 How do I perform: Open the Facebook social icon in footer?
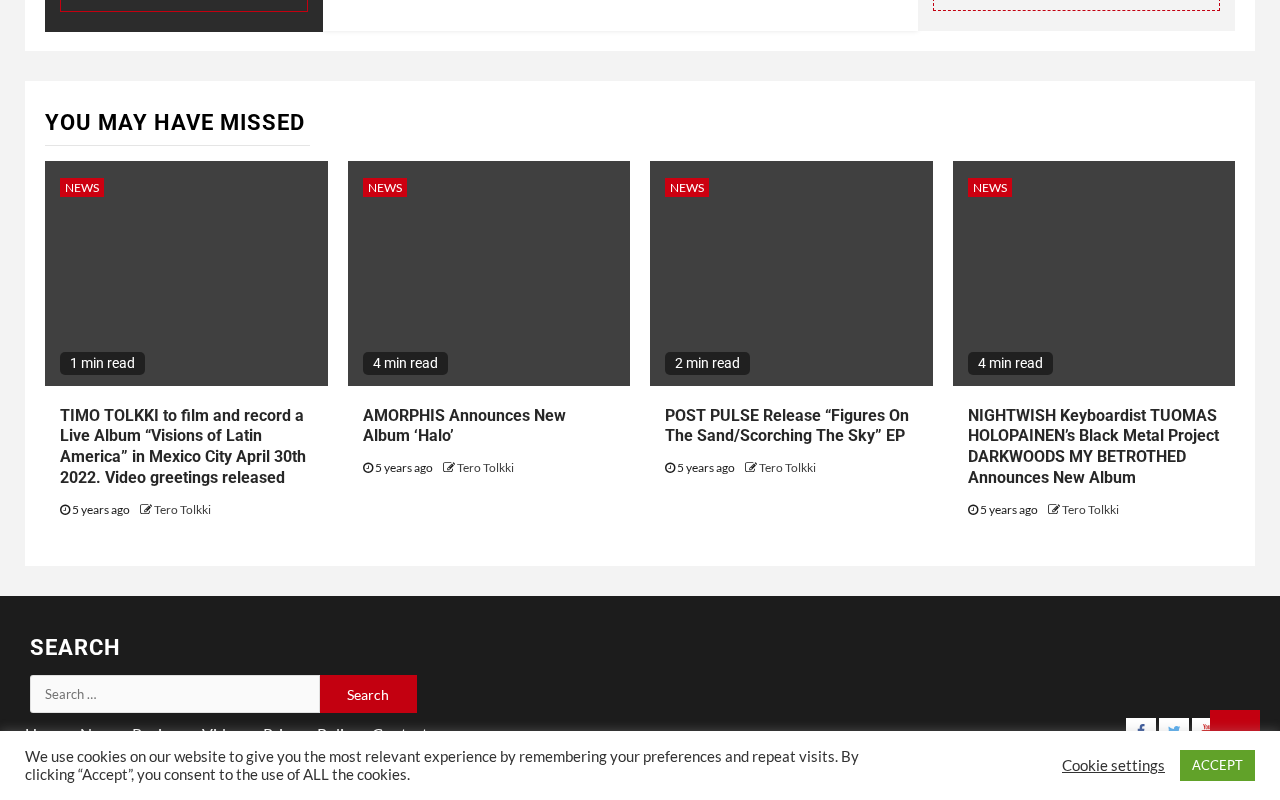(1141, 726)
